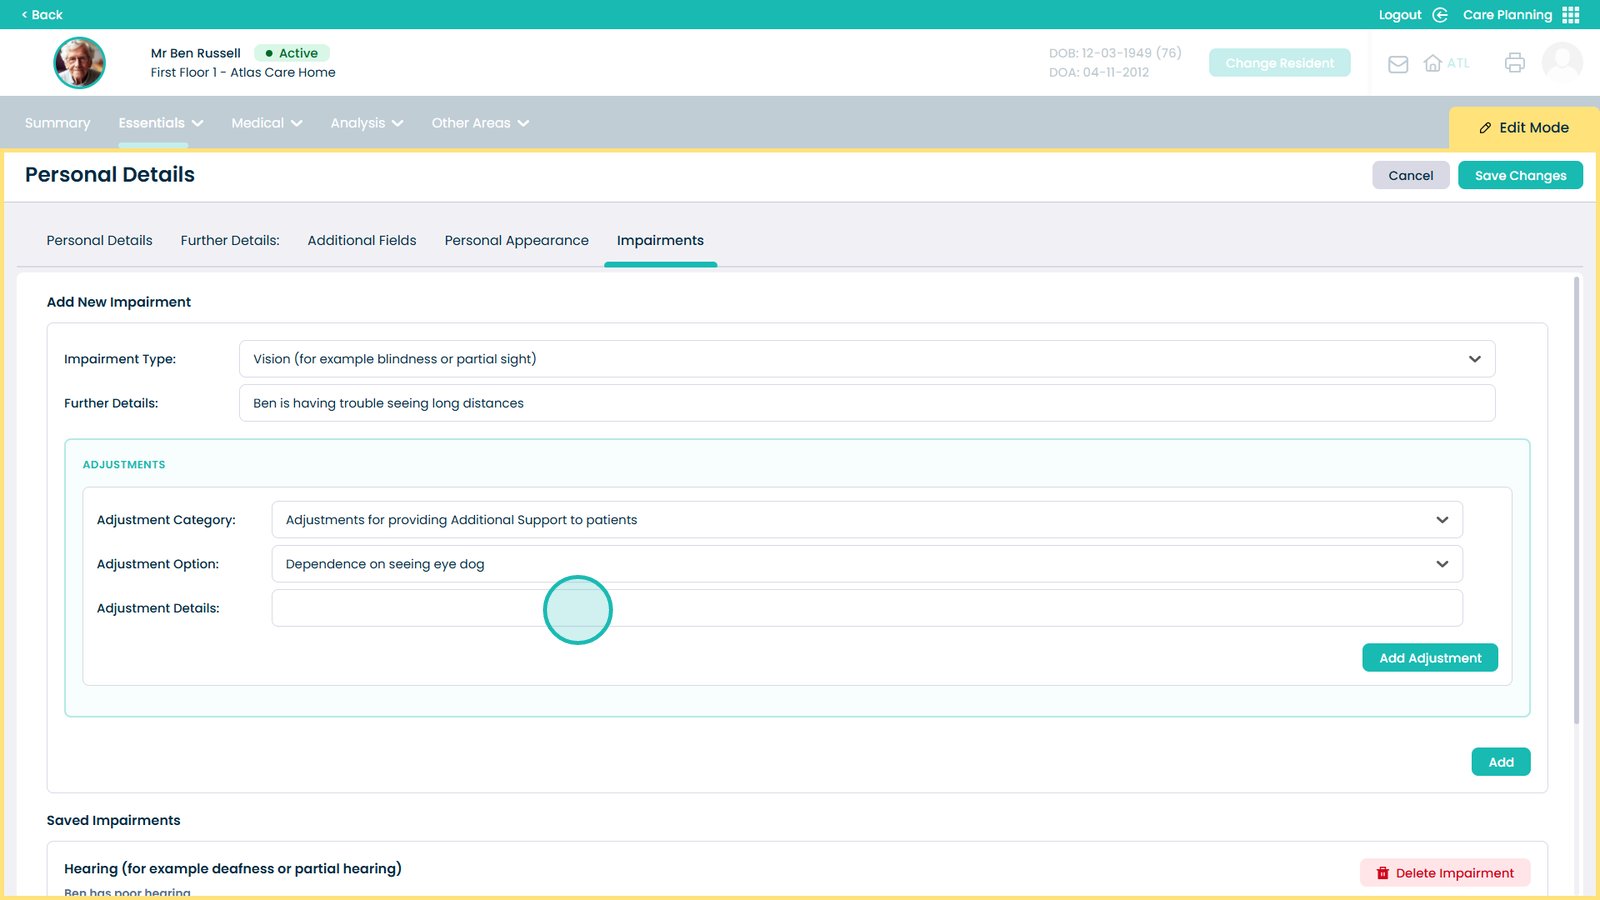This screenshot has width=1600, height=900.
Task: Click Save Changes
Action: (1520, 175)
